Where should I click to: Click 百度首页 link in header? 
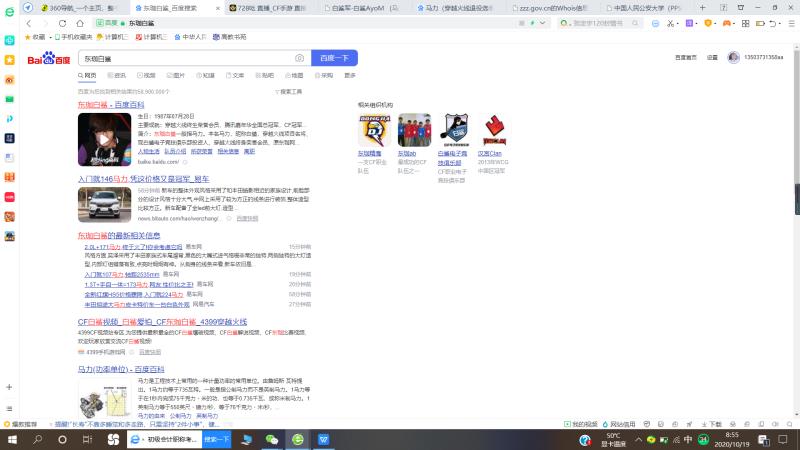coord(686,58)
